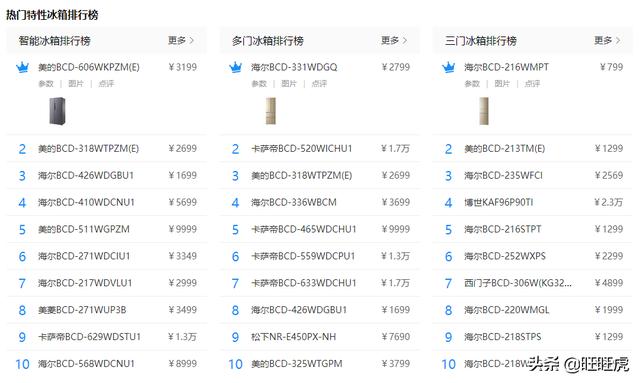Screen dimensions: 640x383
Task: Select 卡萨帝BCD-559WDCPU1 entry
Action: point(303,256)
